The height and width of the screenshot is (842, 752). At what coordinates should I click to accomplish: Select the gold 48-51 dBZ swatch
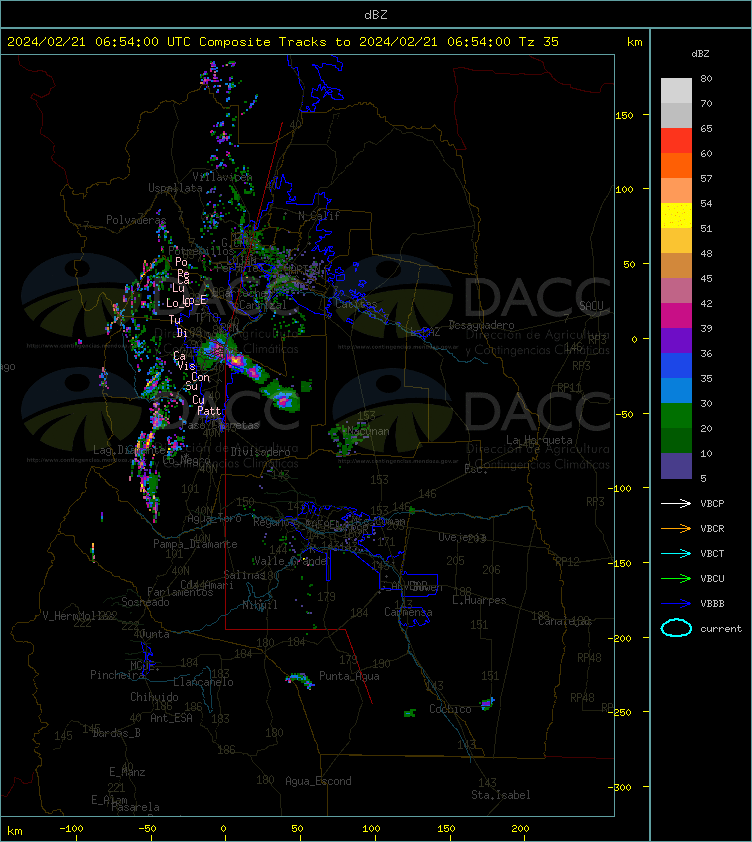click(676, 241)
